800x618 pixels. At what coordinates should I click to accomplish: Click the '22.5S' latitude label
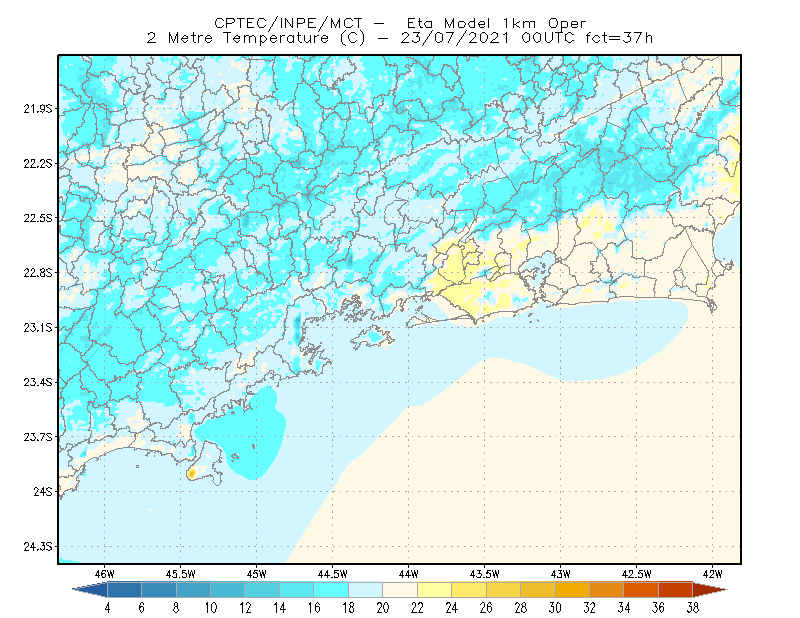pos(37,218)
